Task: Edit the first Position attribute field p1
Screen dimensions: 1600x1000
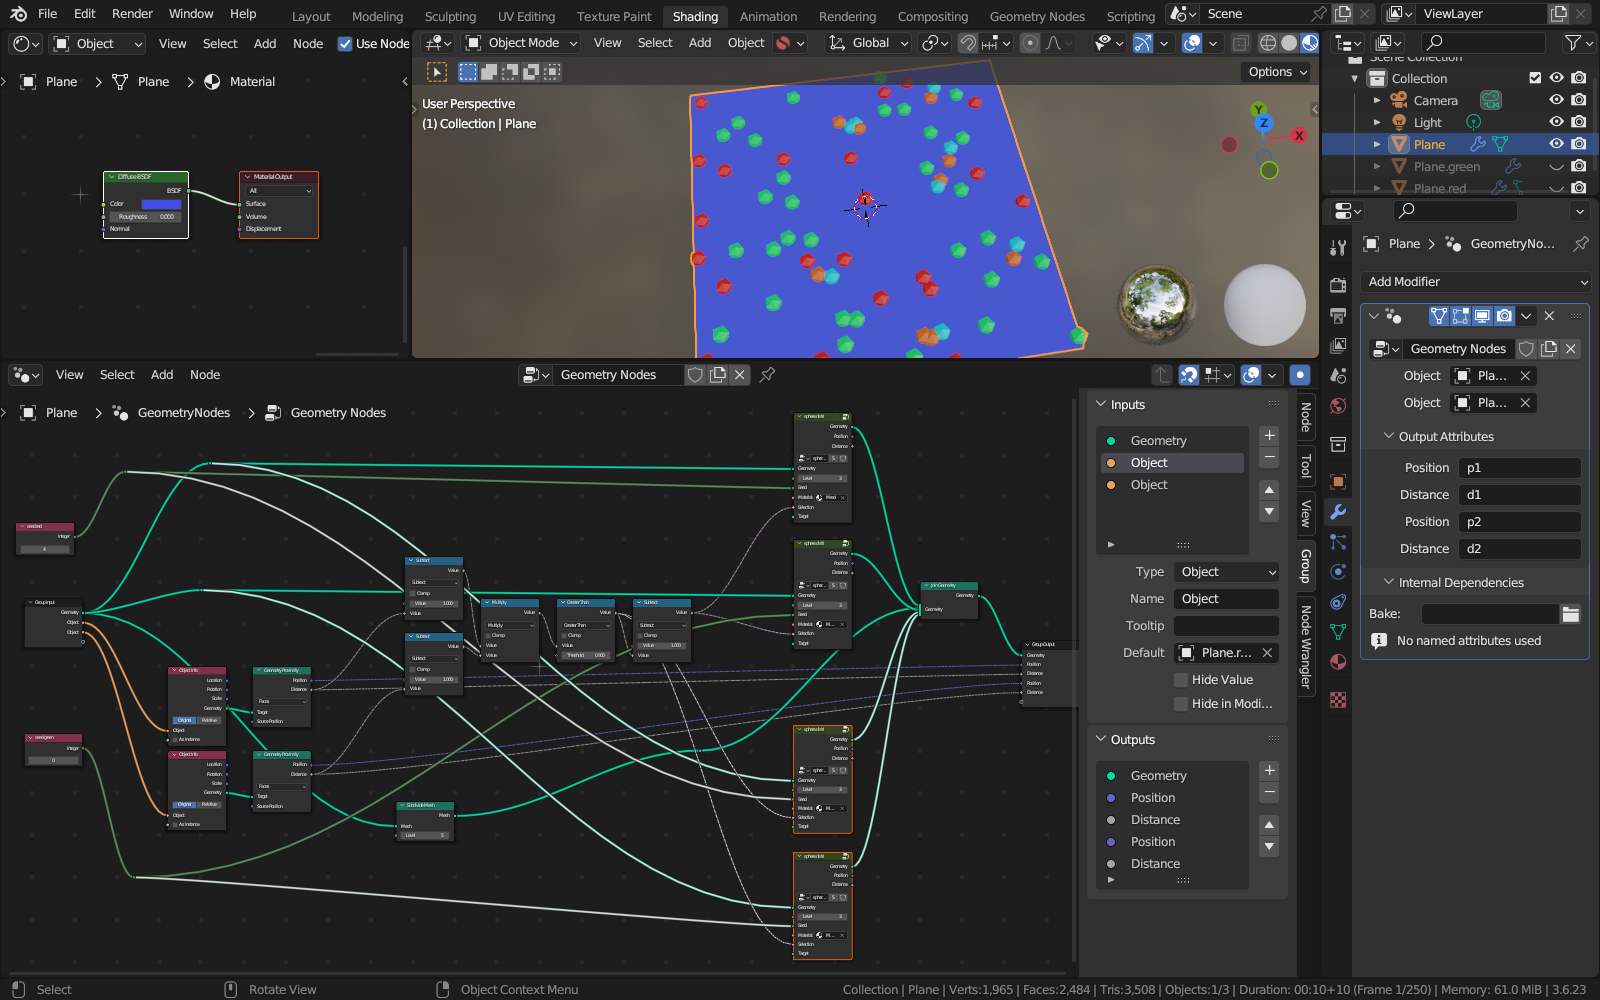Action: [x=1520, y=468]
